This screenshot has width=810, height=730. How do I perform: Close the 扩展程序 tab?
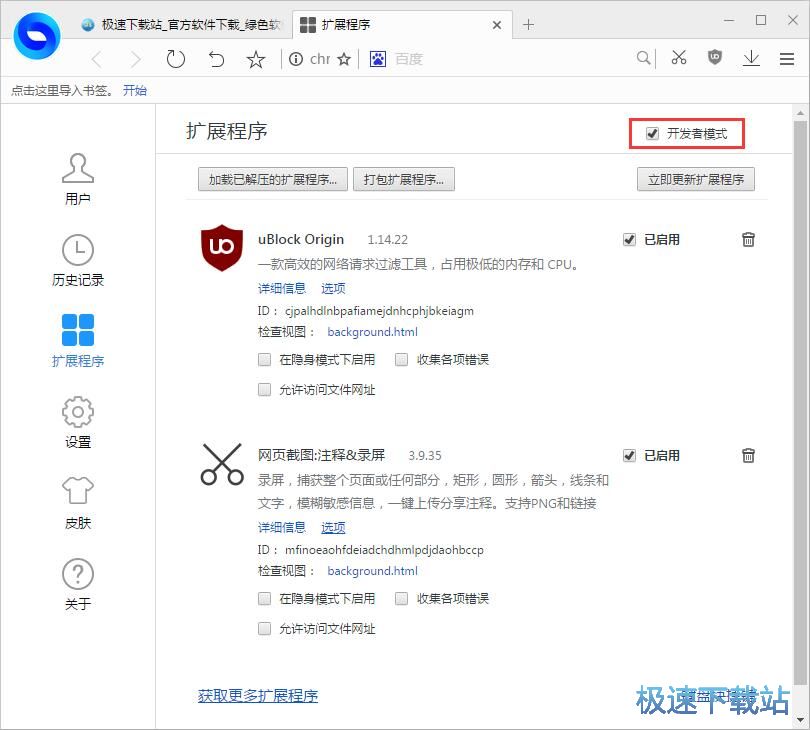pyautogui.click(x=496, y=25)
